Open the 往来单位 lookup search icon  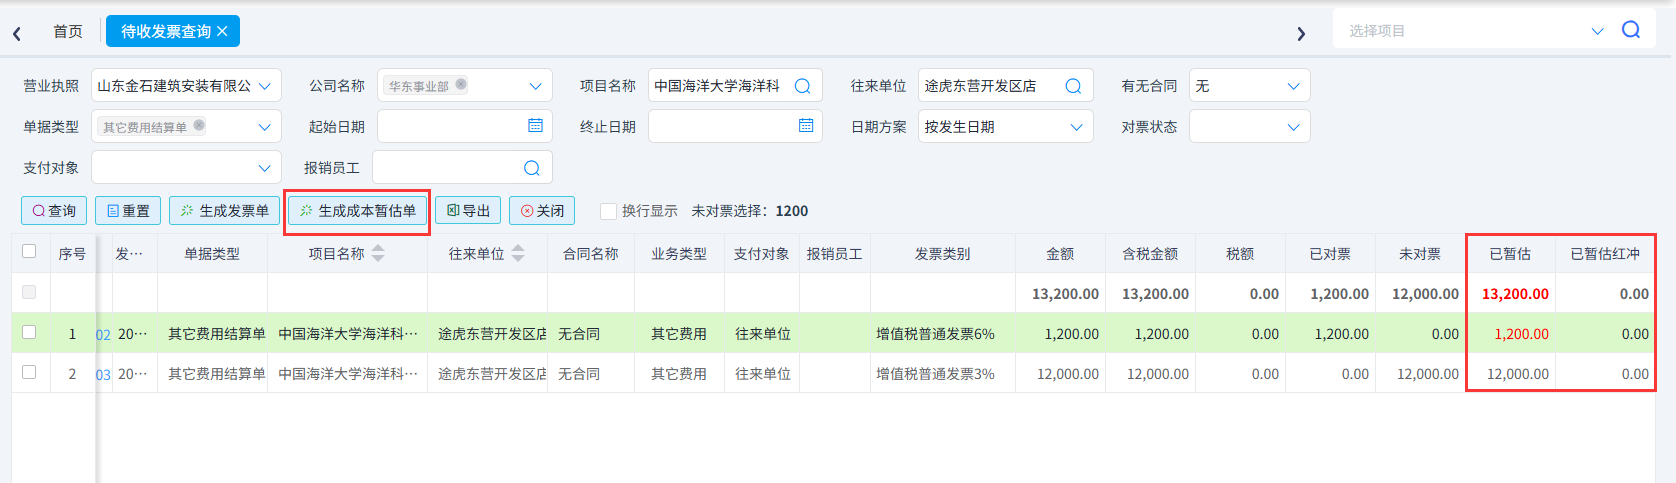pos(1073,86)
